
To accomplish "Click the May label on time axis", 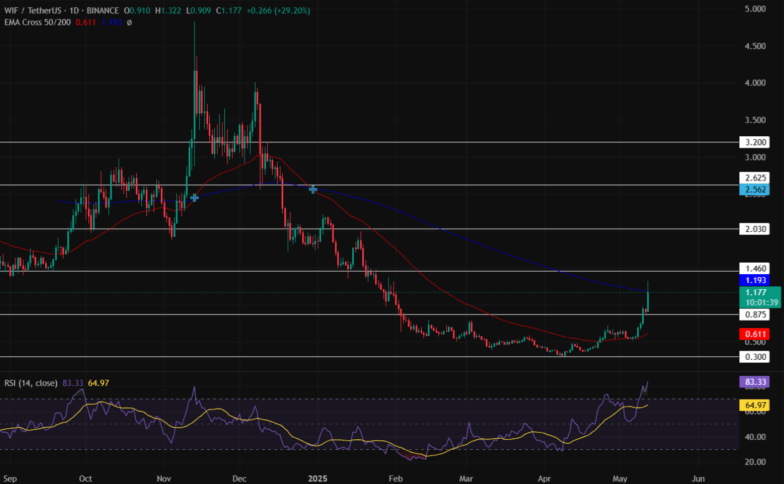I will 620,478.
